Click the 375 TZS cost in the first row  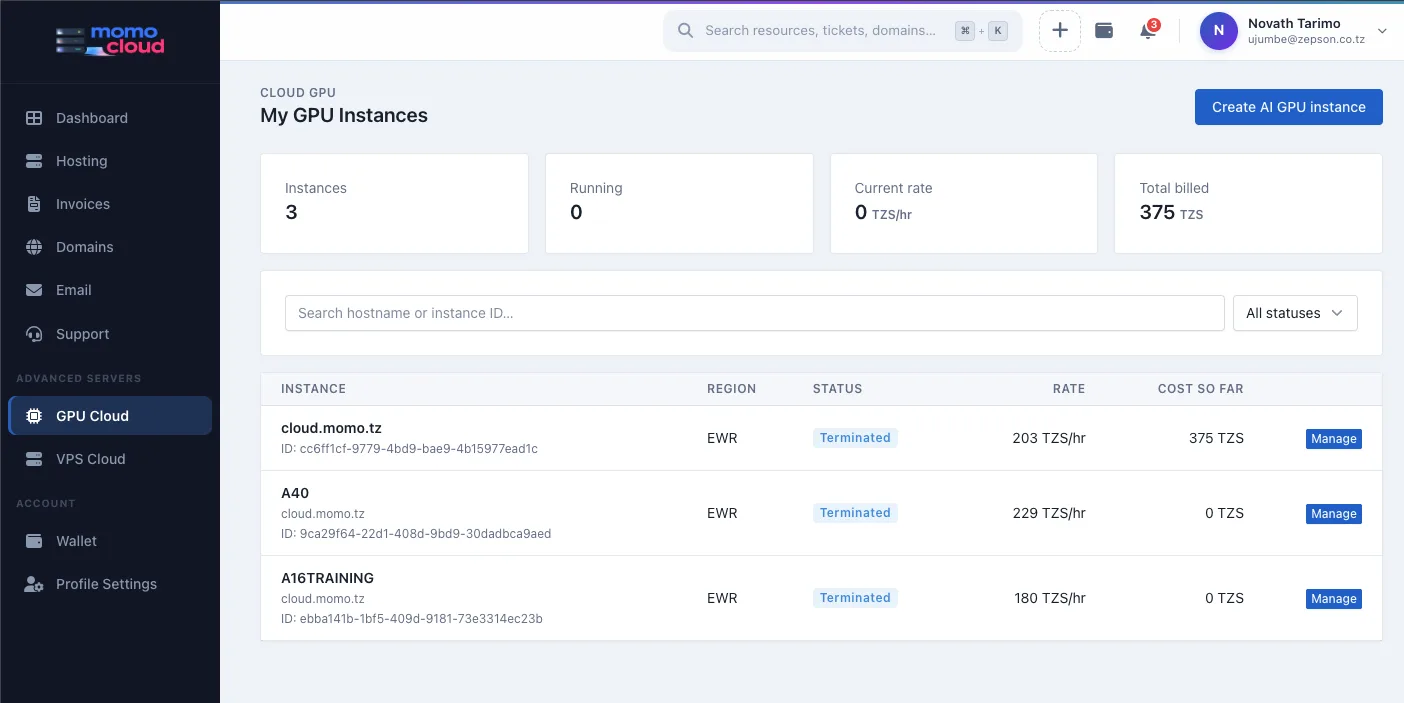[1216, 438]
